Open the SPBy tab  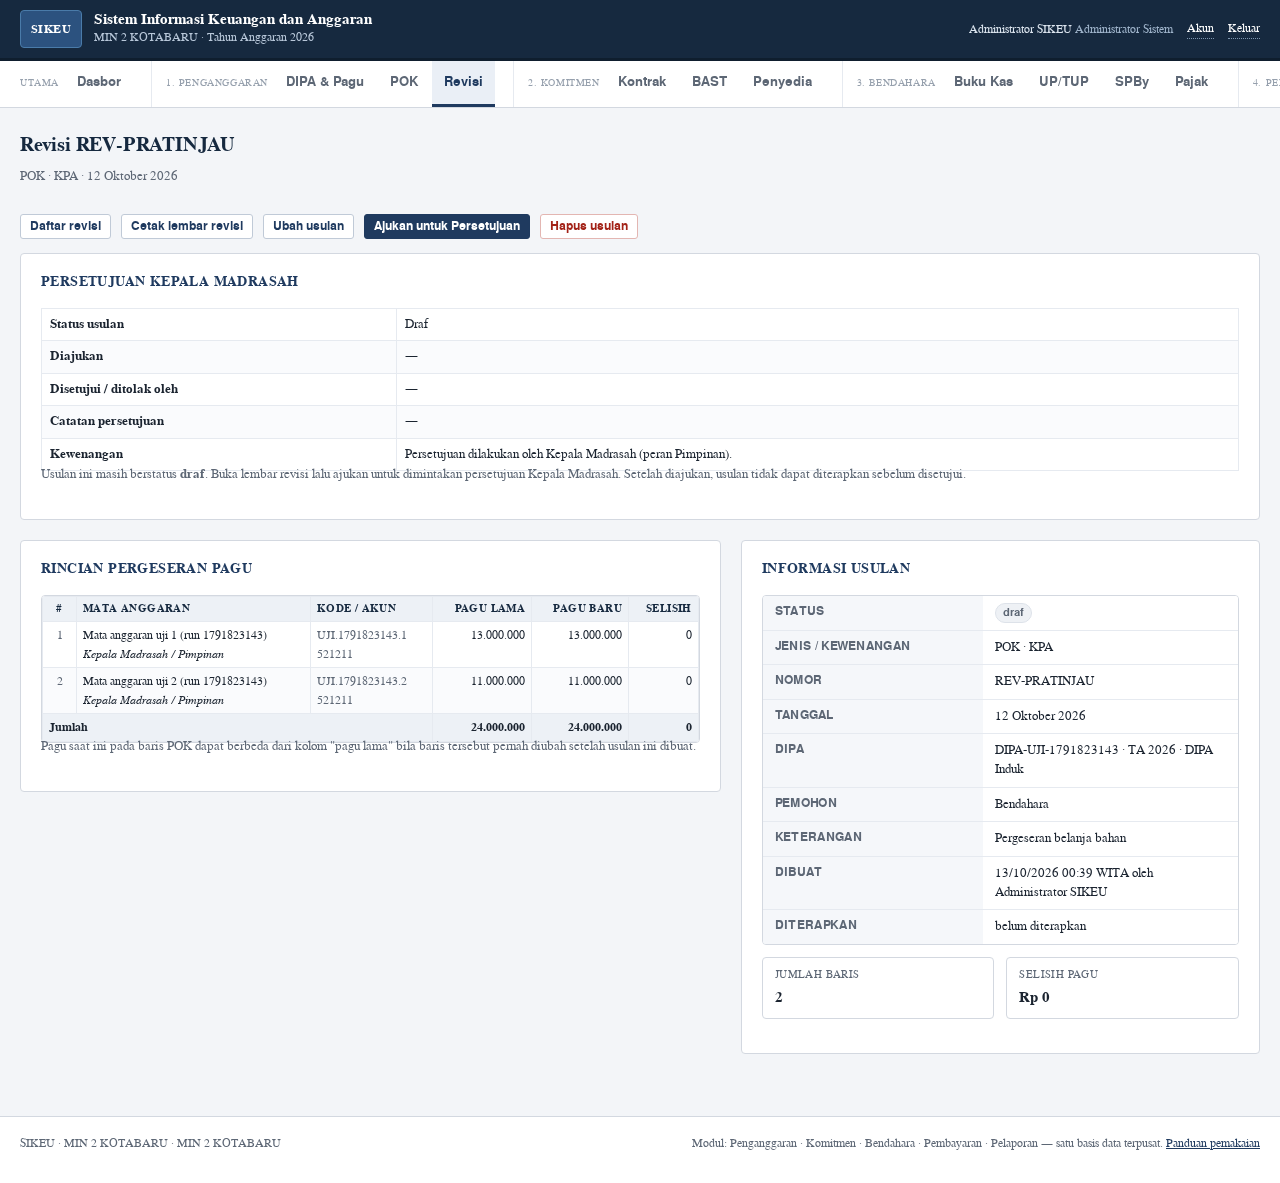(1132, 82)
